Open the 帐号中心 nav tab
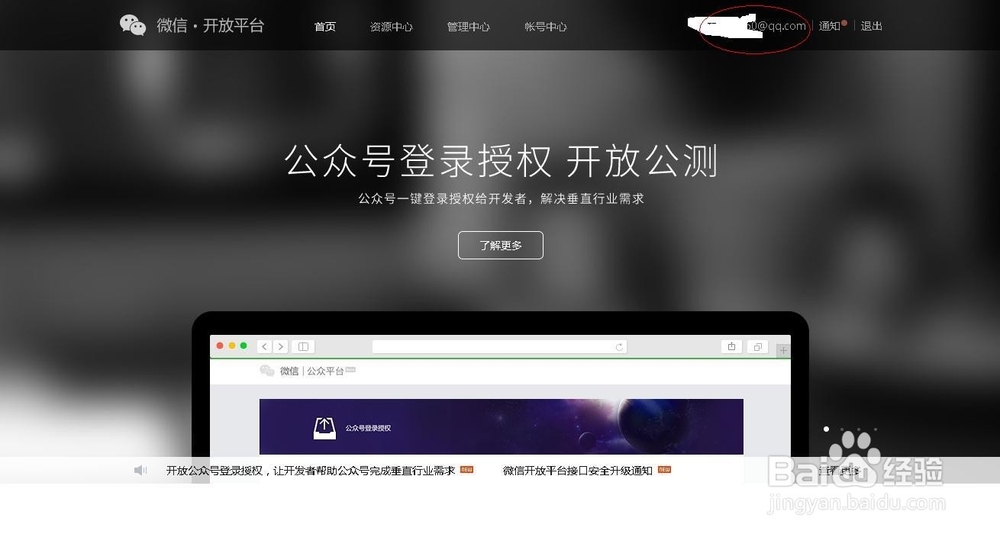The image size is (1000, 537). pyautogui.click(x=545, y=27)
